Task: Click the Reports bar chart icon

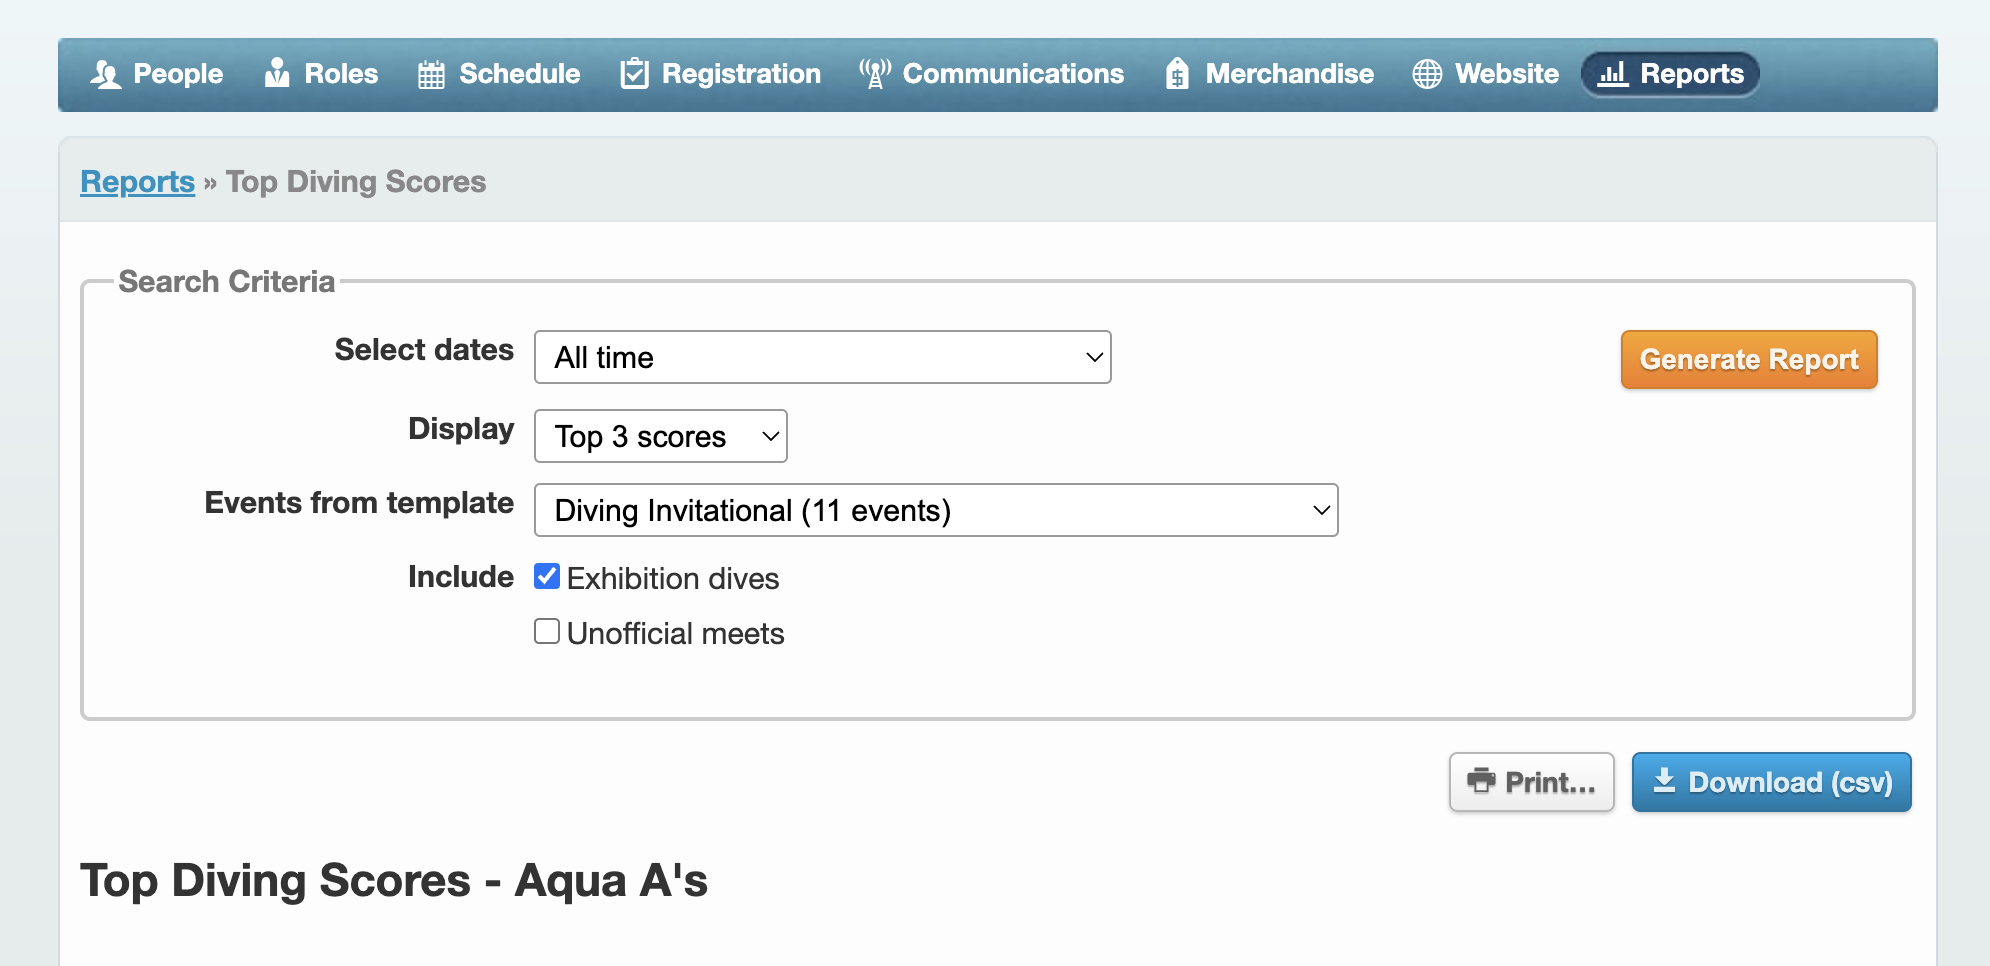Action: [x=1612, y=74]
